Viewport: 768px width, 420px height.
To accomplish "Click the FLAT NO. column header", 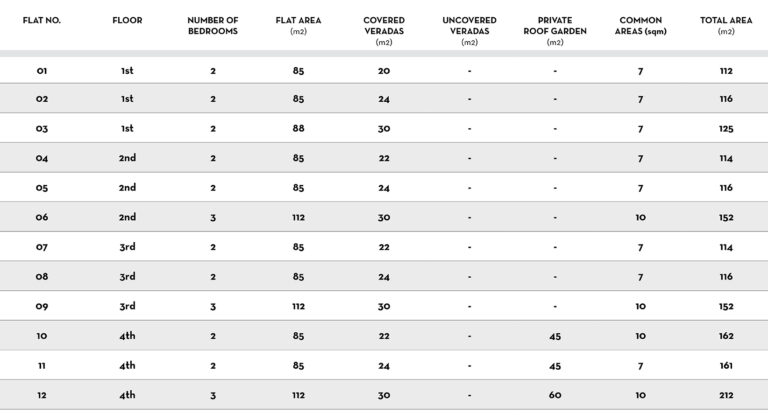I will click(42, 21).
